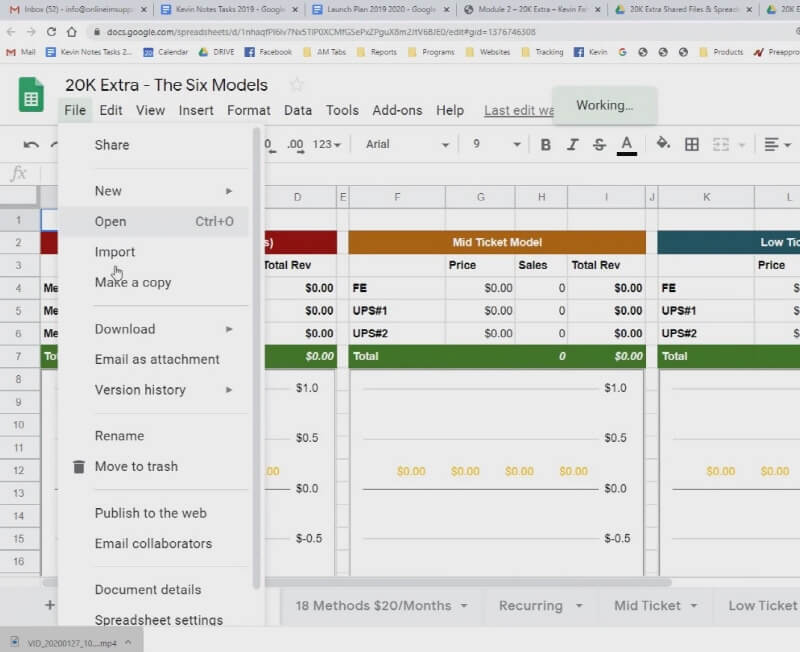This screenshot has height=652, width=800.
Task: Open the DRIVE bookmark
Action: point(216,52)
